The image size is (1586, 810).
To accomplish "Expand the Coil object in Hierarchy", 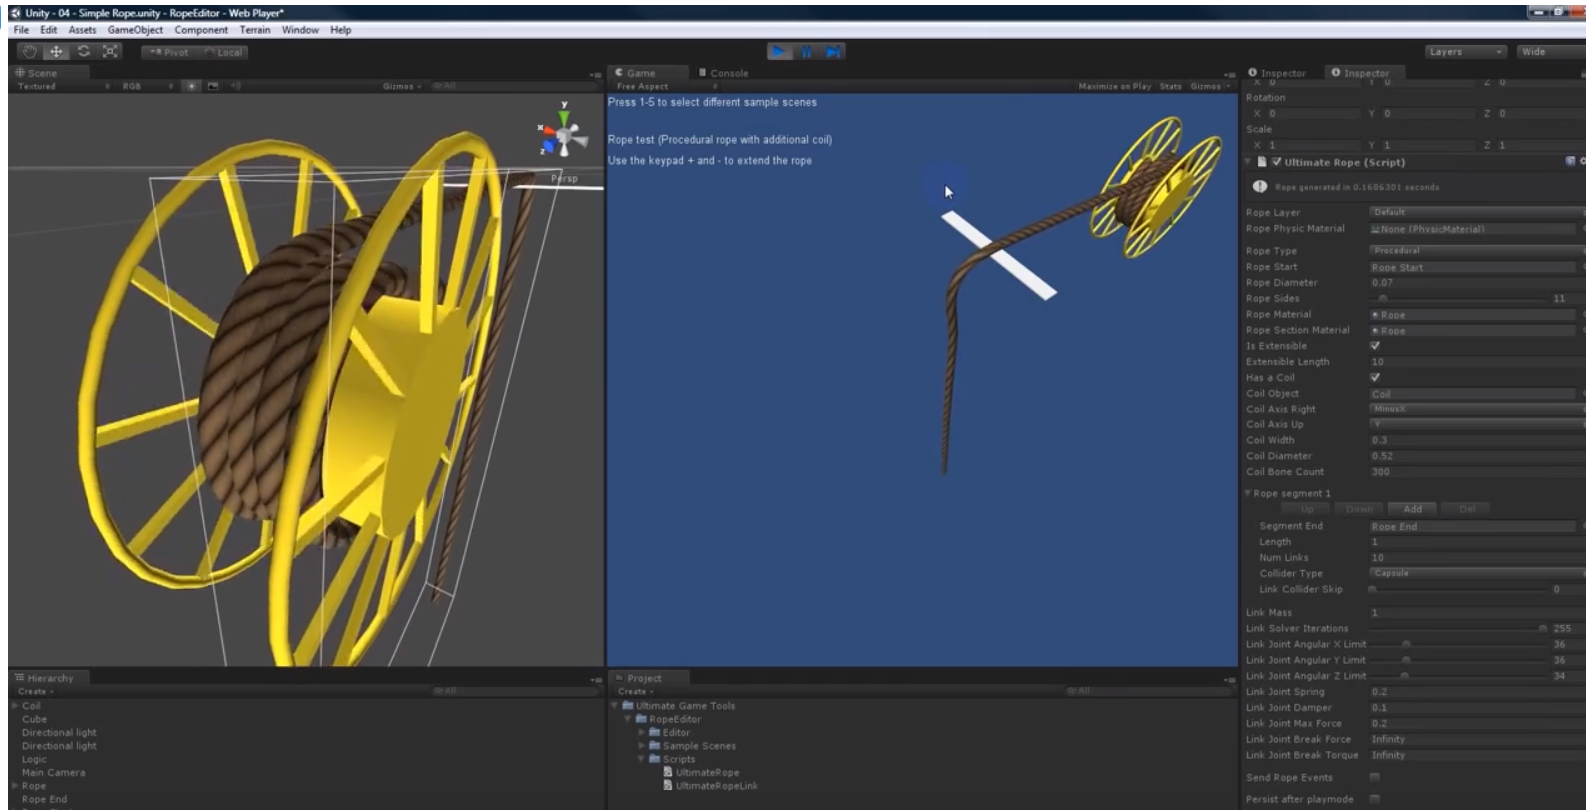I will [15, 706].
